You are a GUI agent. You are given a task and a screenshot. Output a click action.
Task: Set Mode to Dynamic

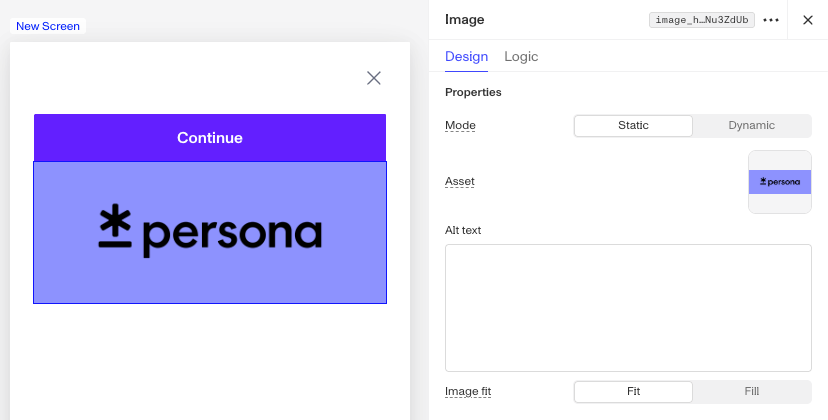pos(751,126)
